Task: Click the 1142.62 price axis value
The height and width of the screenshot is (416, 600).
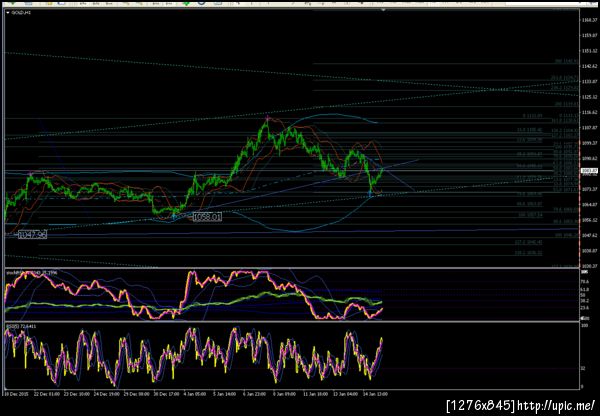Action: click(x=590, y=66)
